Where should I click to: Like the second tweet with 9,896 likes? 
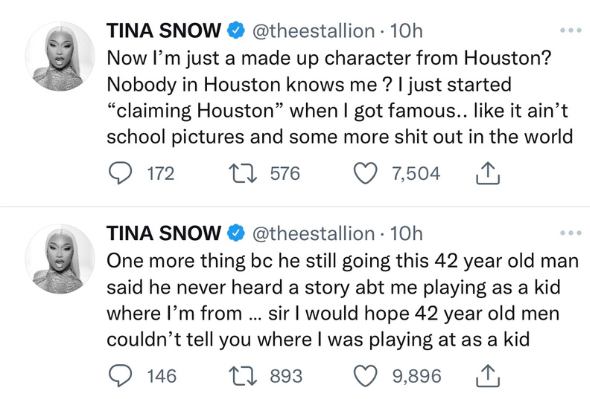pos(365,376)
